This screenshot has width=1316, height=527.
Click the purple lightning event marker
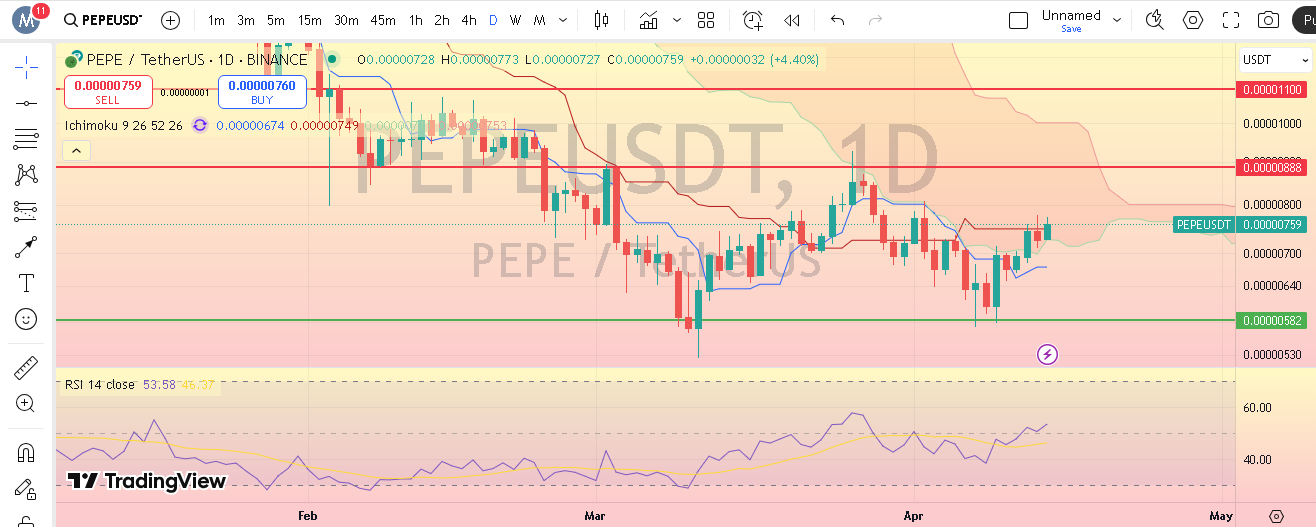[x=1047, y=354]
